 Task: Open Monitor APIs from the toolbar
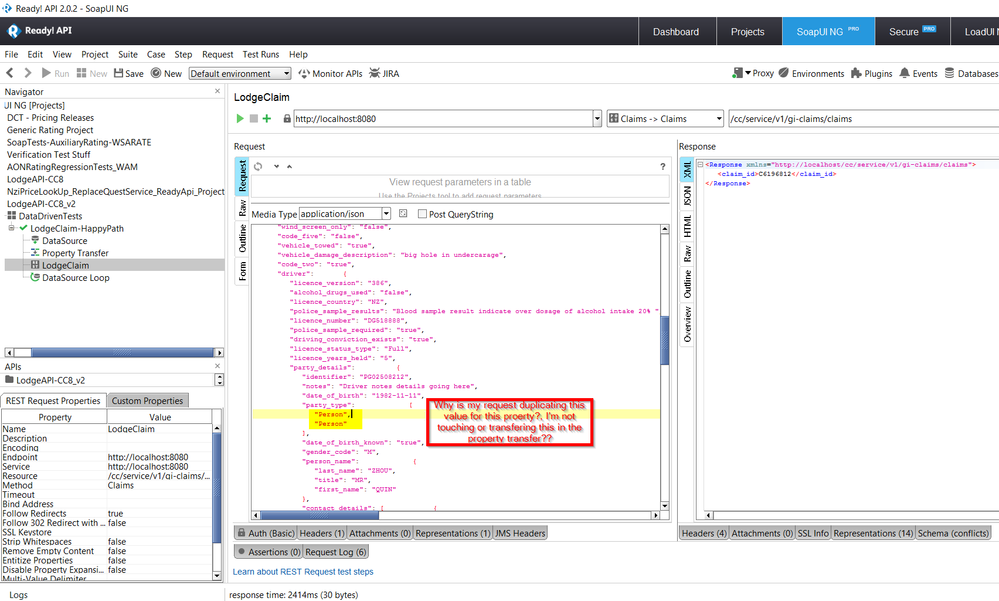pos(330,73)
